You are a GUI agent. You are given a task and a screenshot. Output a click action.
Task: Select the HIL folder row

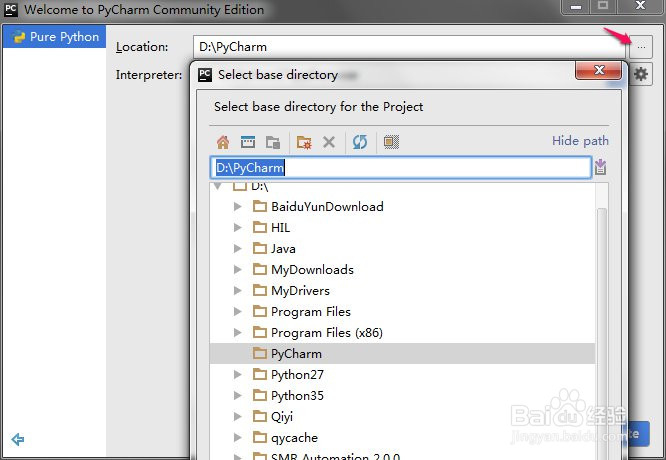point(403,228)
